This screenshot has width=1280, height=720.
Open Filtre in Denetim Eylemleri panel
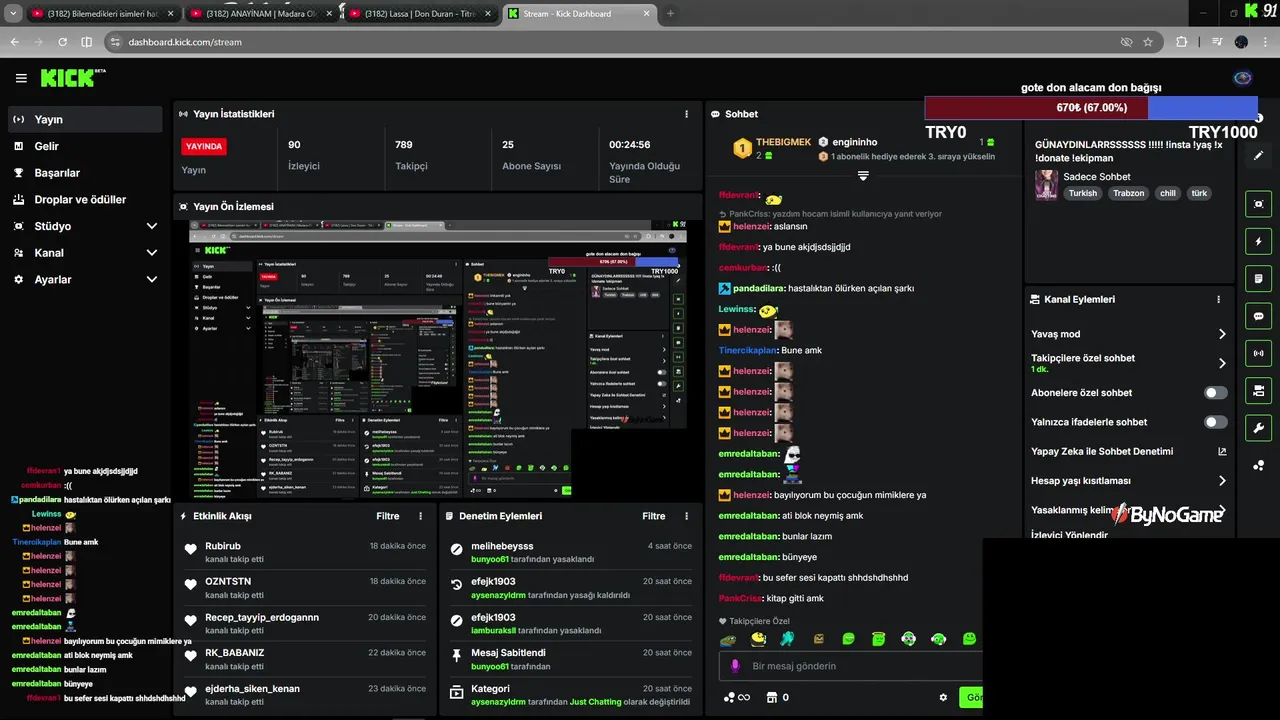click(654, 516)
